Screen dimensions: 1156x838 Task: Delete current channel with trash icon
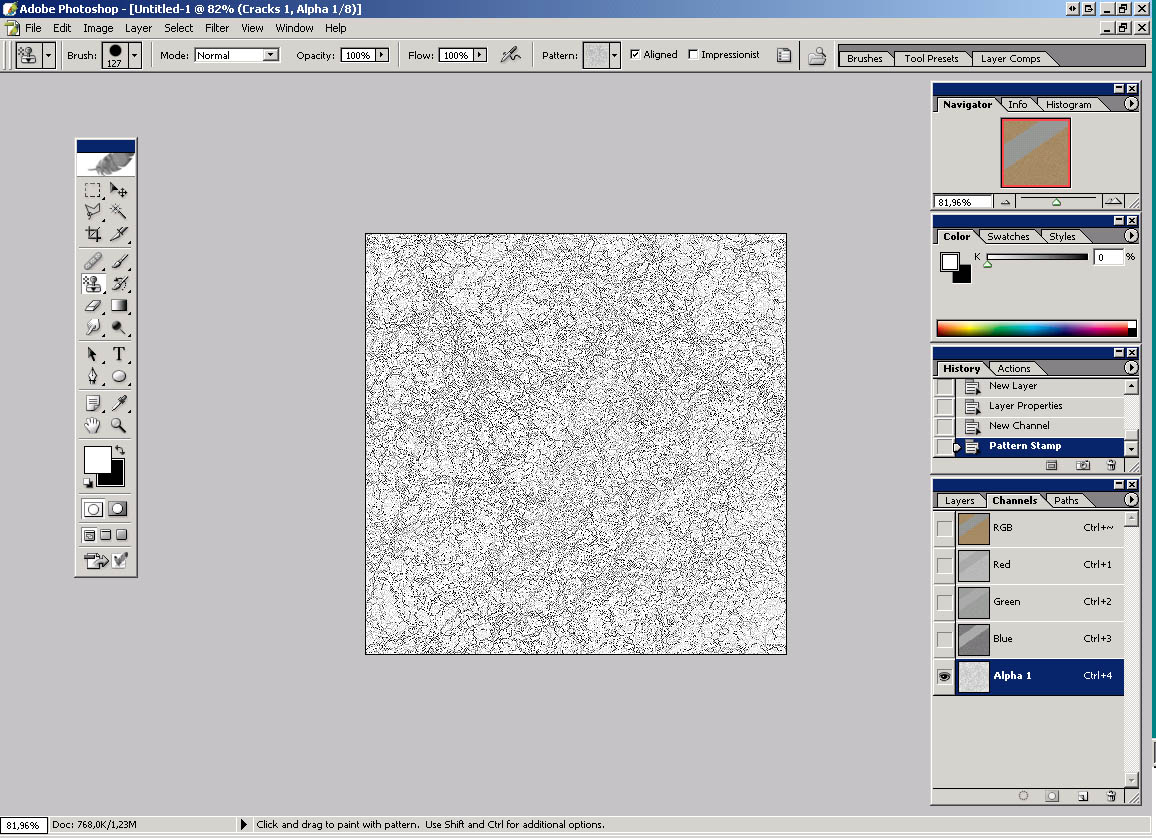[x=1110, y=796]
